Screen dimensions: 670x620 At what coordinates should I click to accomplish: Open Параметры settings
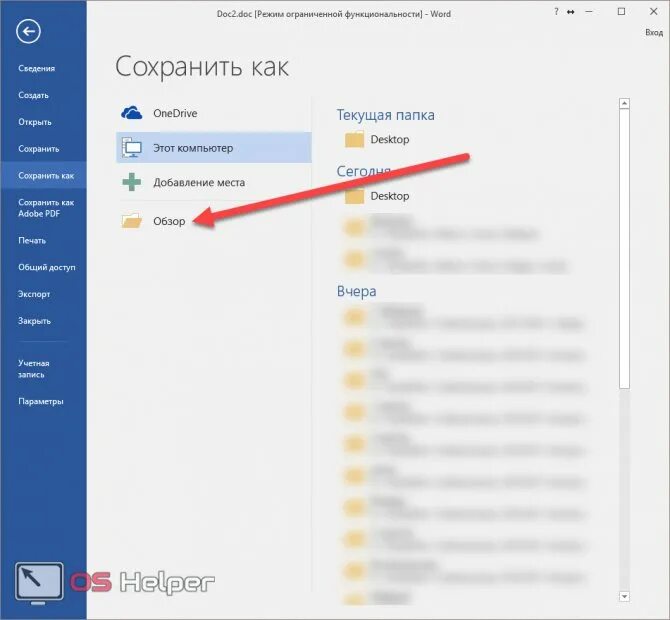pos(41,402)
